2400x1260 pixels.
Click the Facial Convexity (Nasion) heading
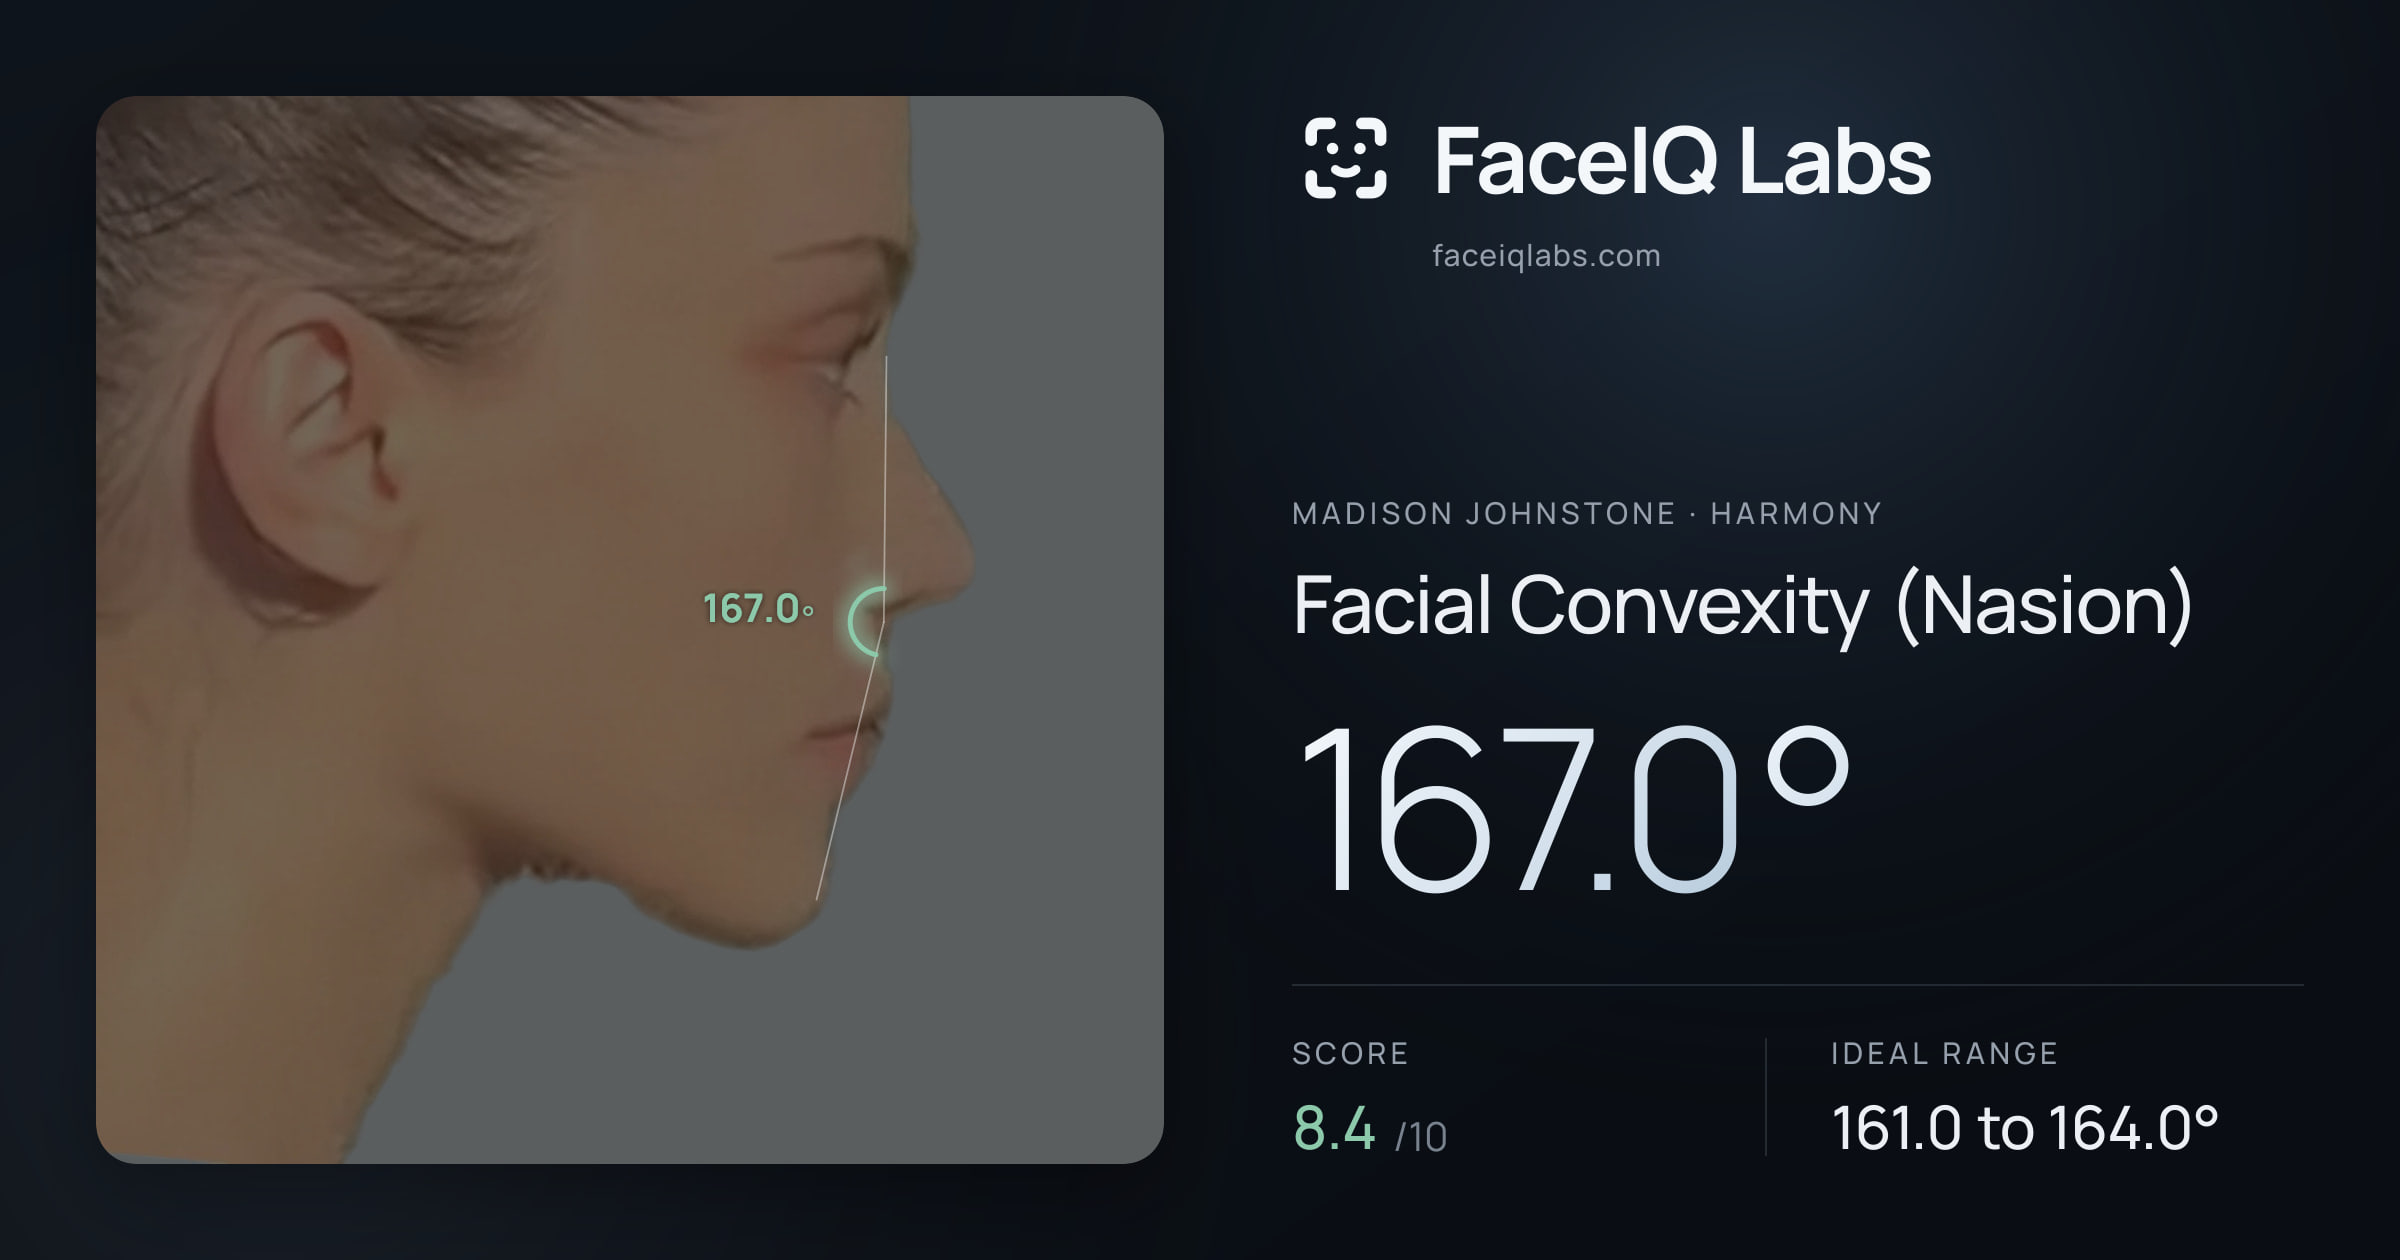point(1742,606)
